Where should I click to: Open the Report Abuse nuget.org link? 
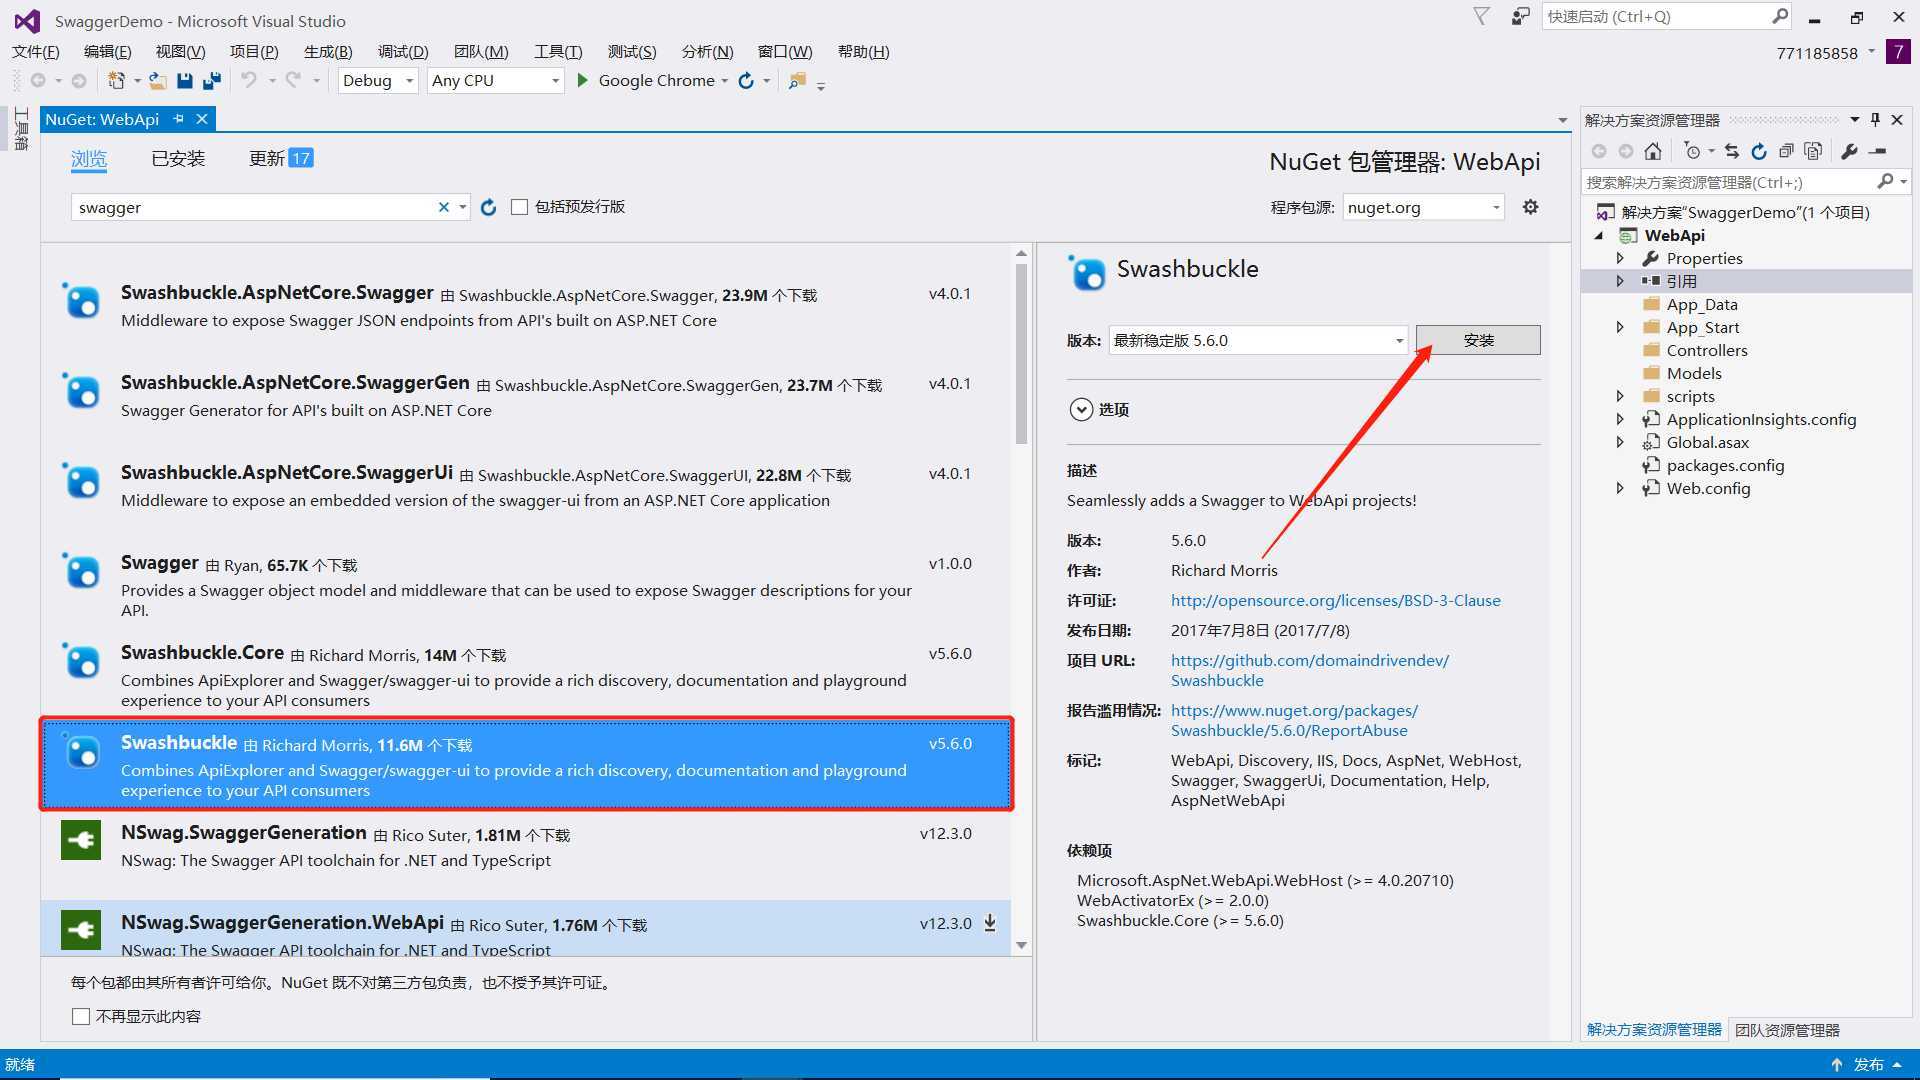coord(1294,720)
